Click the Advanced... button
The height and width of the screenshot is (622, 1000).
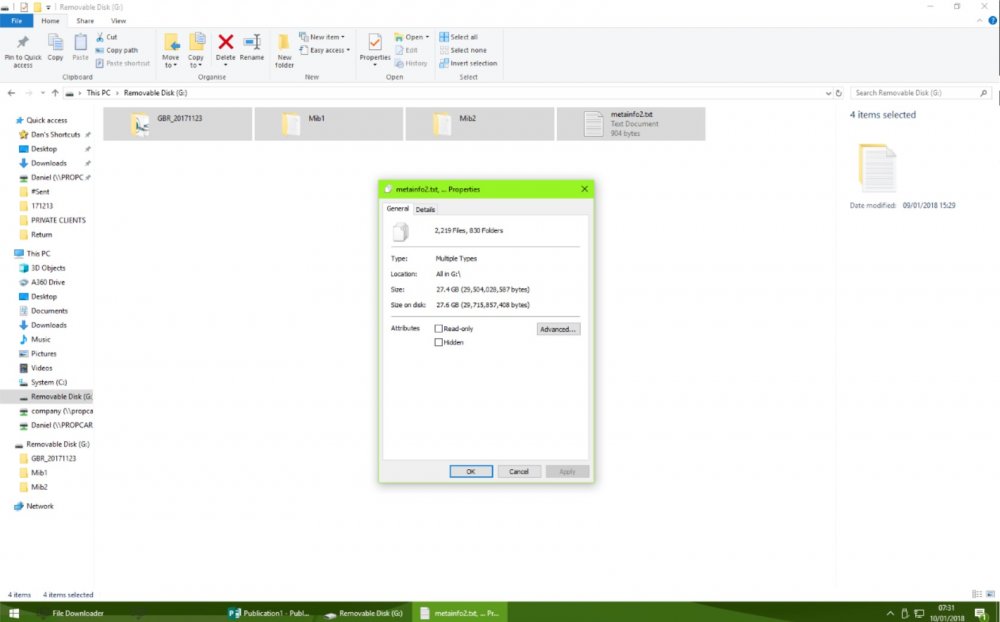point(558,329)
